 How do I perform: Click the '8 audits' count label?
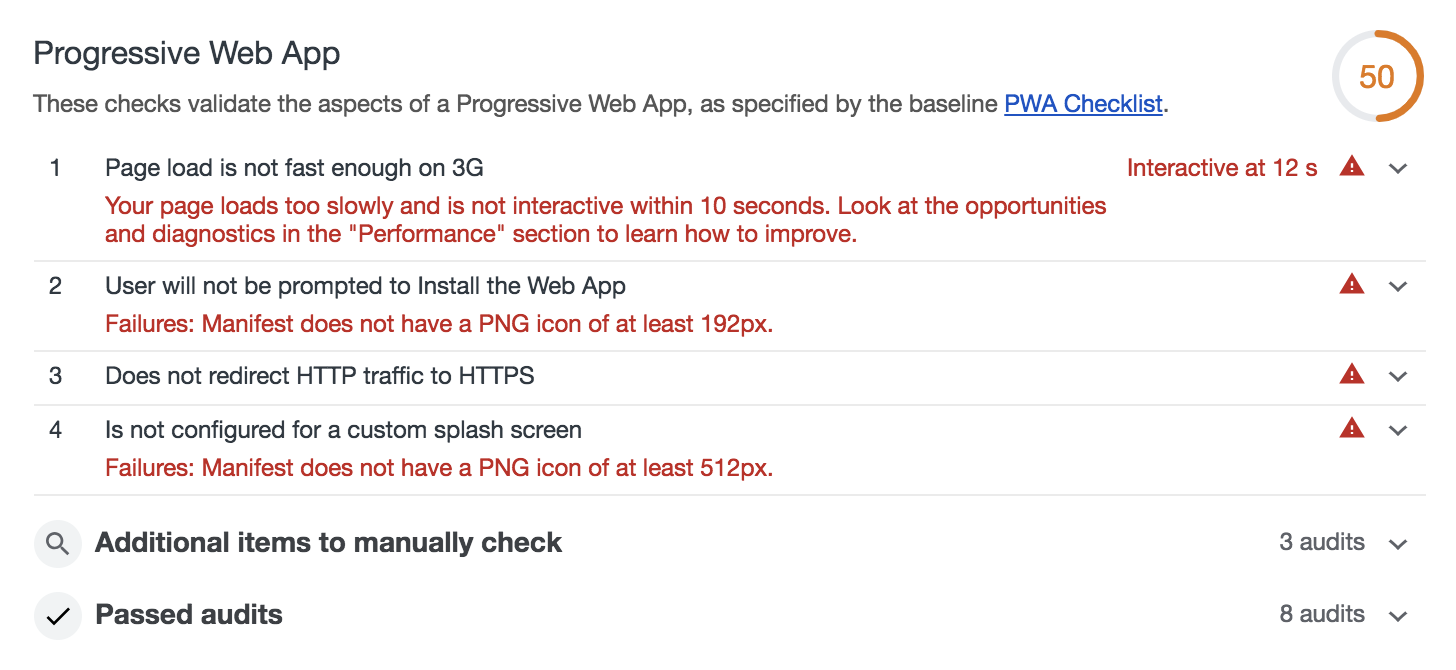(1322, 614)
